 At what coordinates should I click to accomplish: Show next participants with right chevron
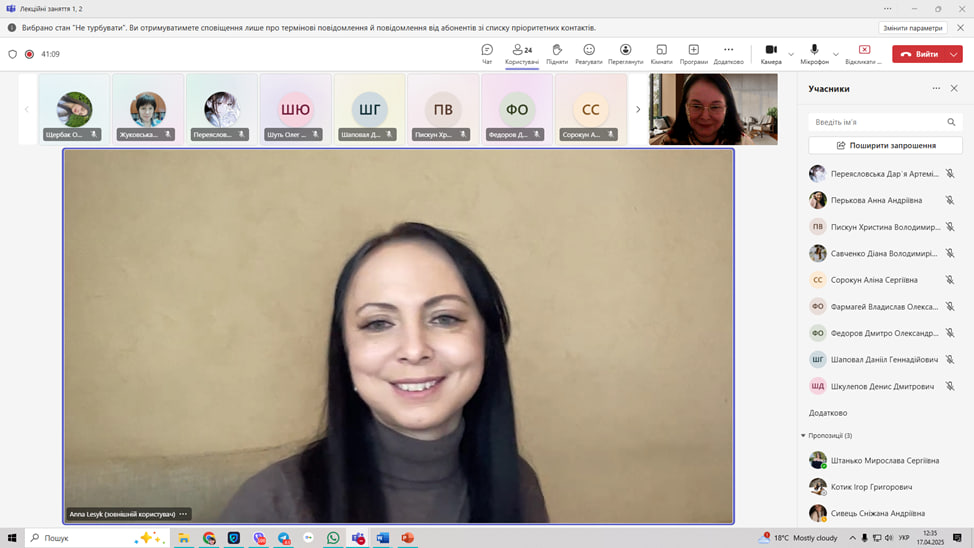[x=638, y=109]
